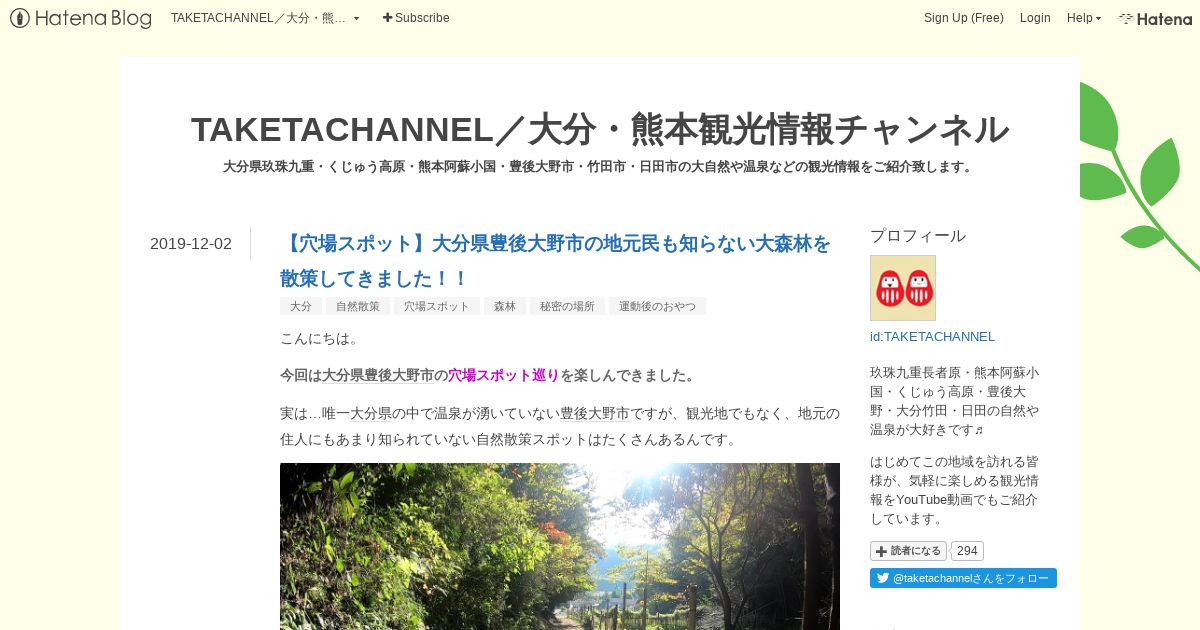1200x630 pixels.
Task: Expand the TAKETACHANNEL blog name dropdown
Action: [x=265, y=18]
